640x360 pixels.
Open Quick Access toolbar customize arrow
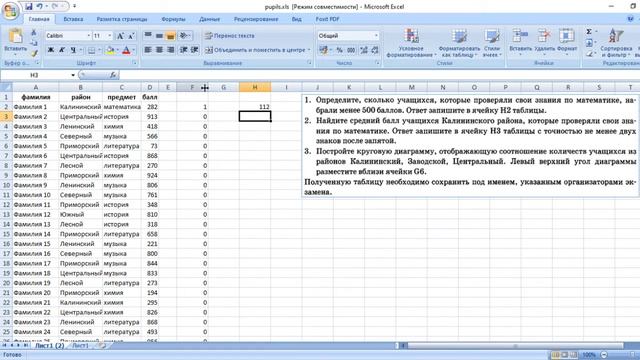pyautogui.click(x=75, y=6)
